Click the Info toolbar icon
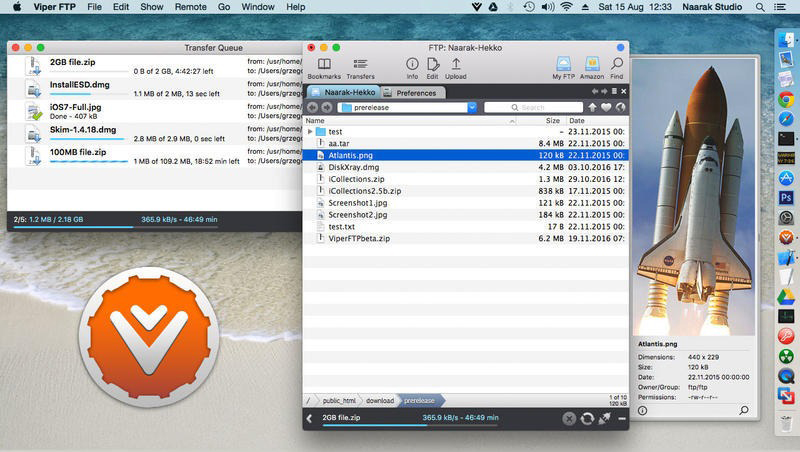The width and height of the screenshot is (800, 452). [x=412, y=66]
